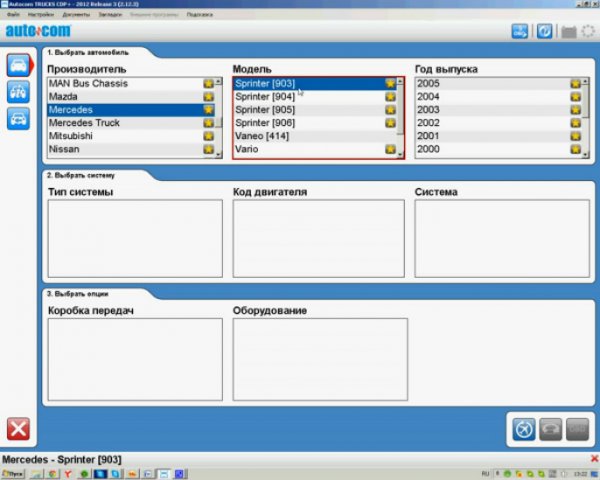This screenshot has width=600, height=480.
Task: Toggle favorite star for year 2003
Action: (576, 110)
